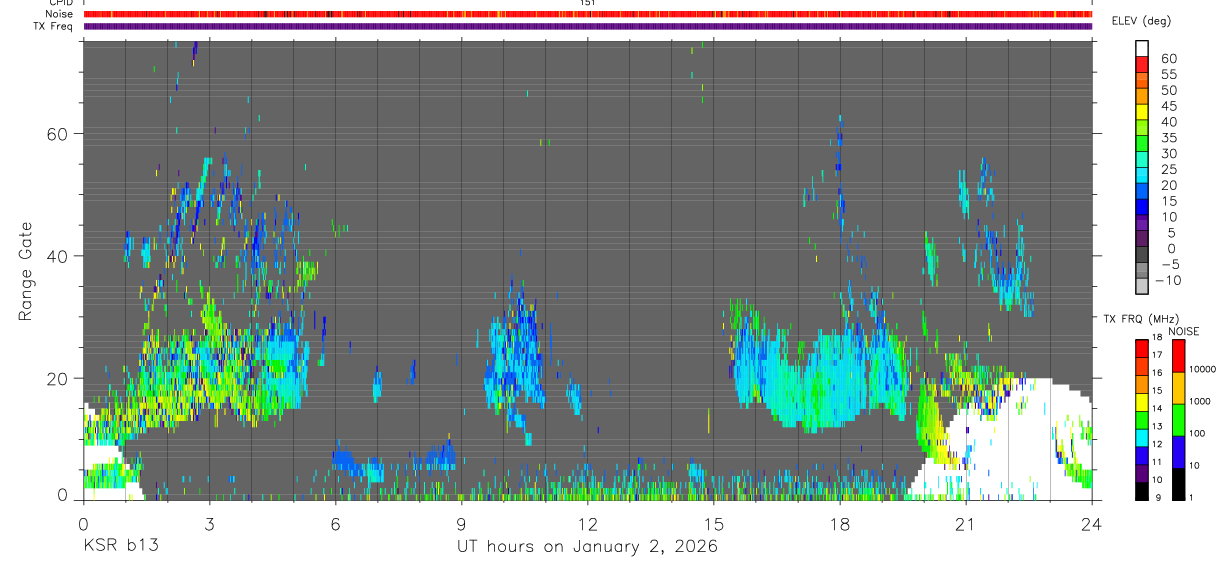Click the orange 10000 noise level swatch
1228x567 pixels.
(x=1178, y=388)
